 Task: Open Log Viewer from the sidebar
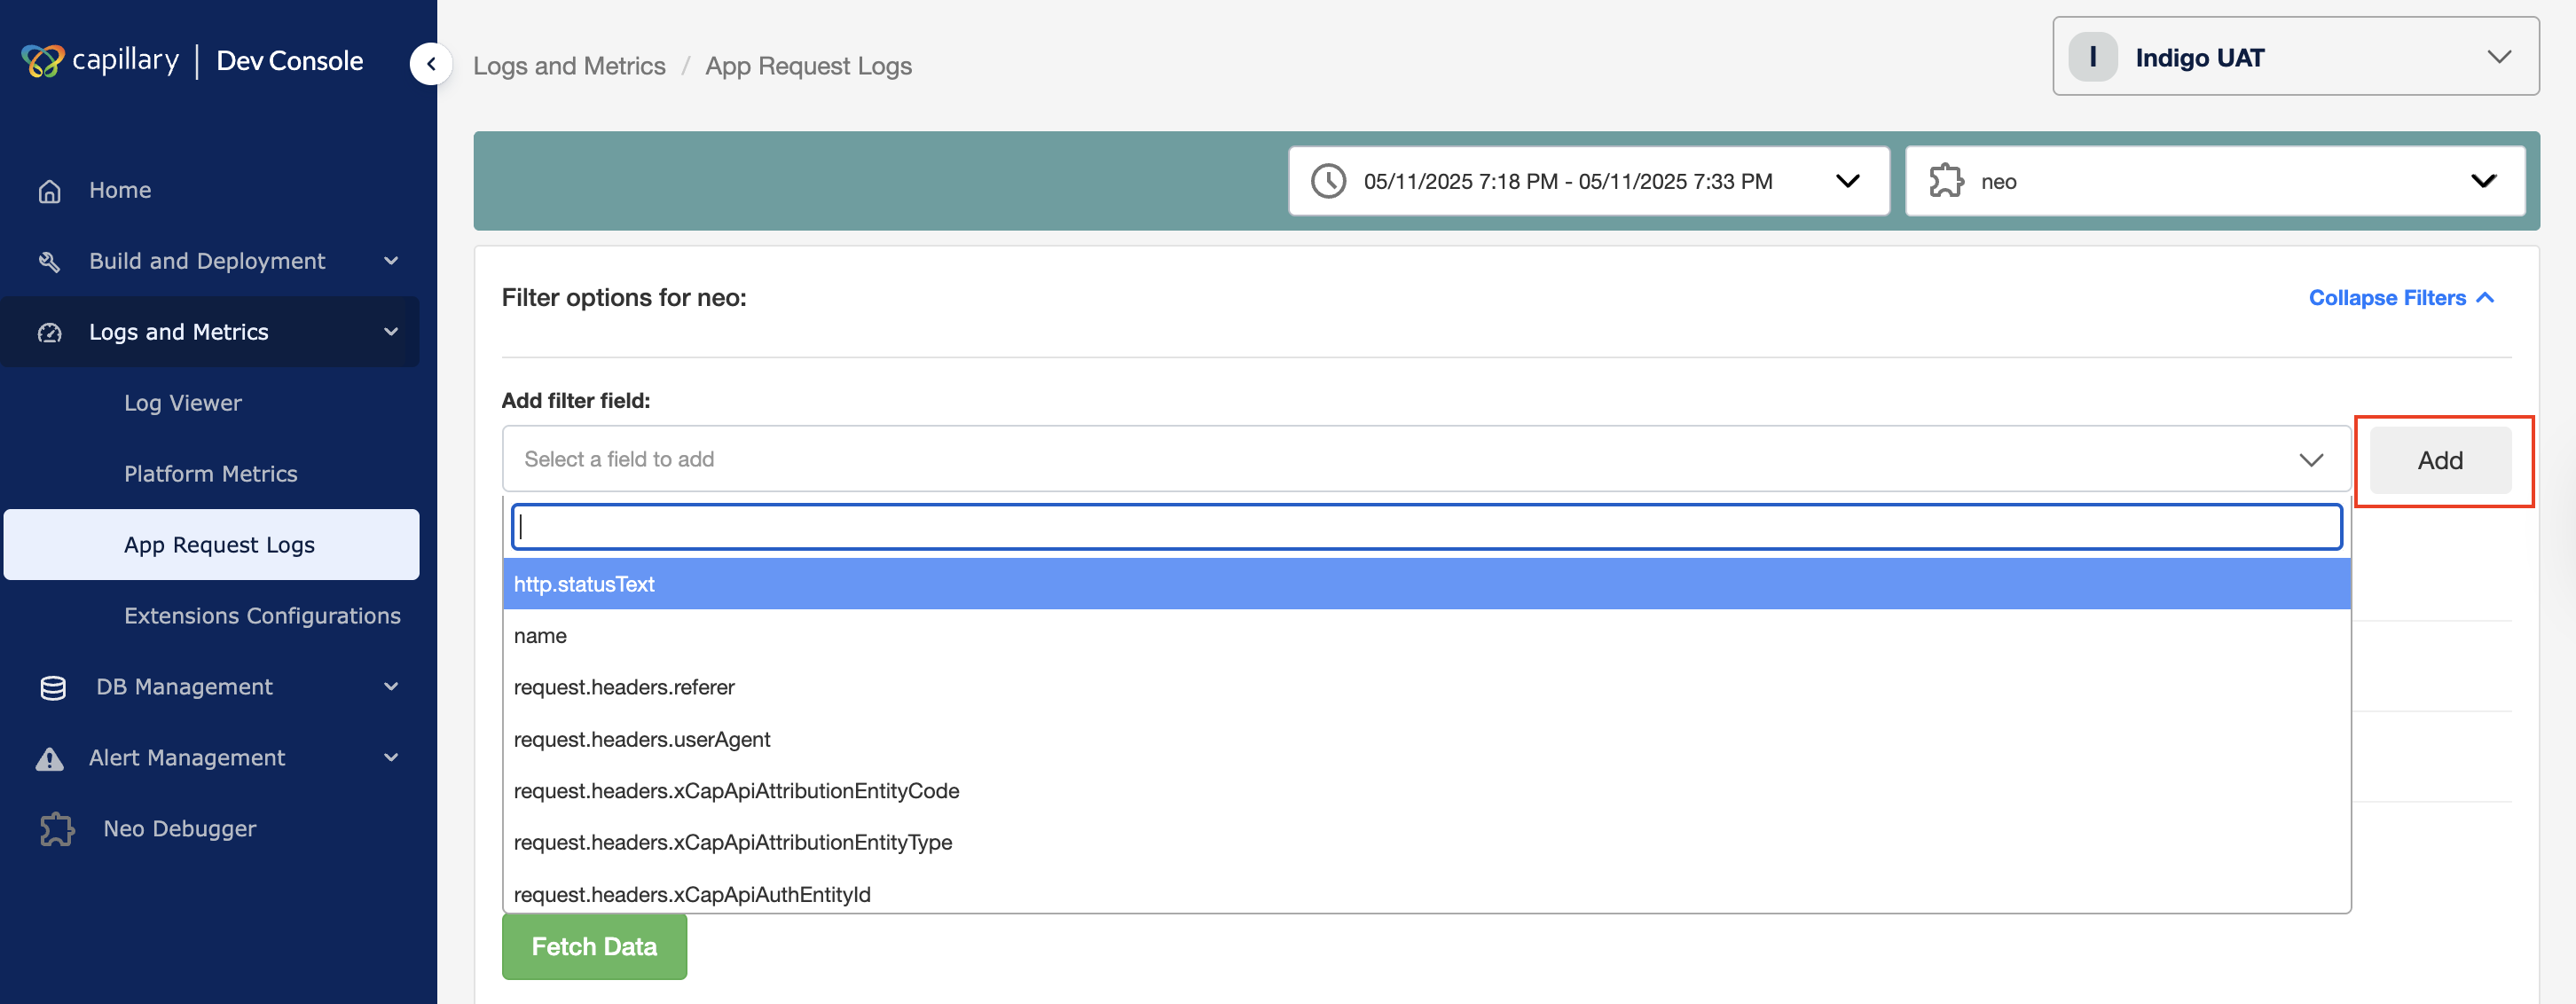pyautogui.click(x=183, y=403)
